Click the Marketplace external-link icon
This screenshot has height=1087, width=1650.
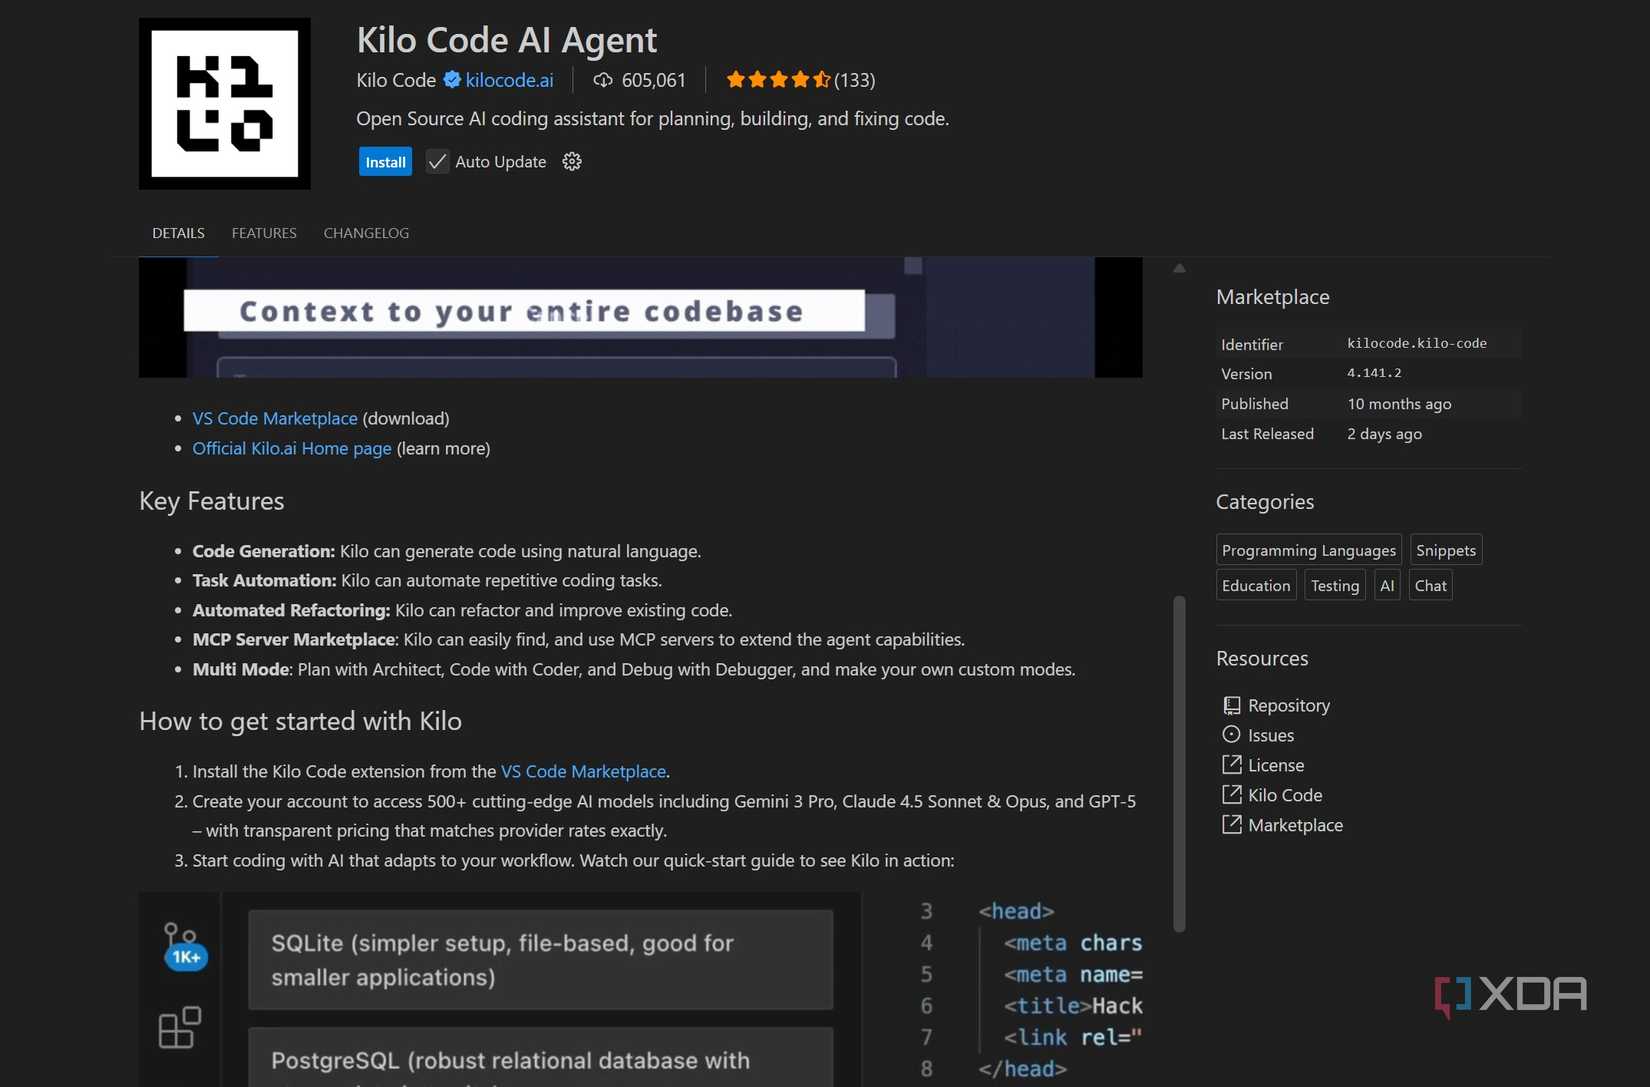(x=1231, y=825)
